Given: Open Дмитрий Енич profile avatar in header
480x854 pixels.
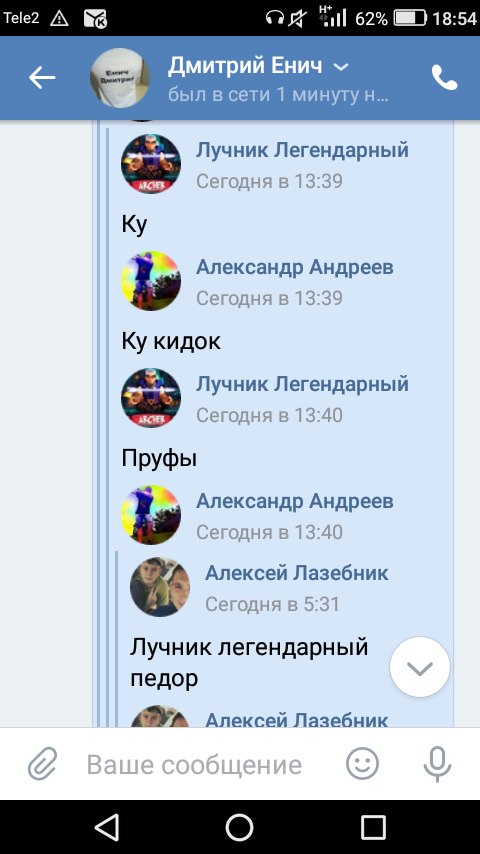Looking at the screenshot, I should pyautogui.click(x=120, y=78).
